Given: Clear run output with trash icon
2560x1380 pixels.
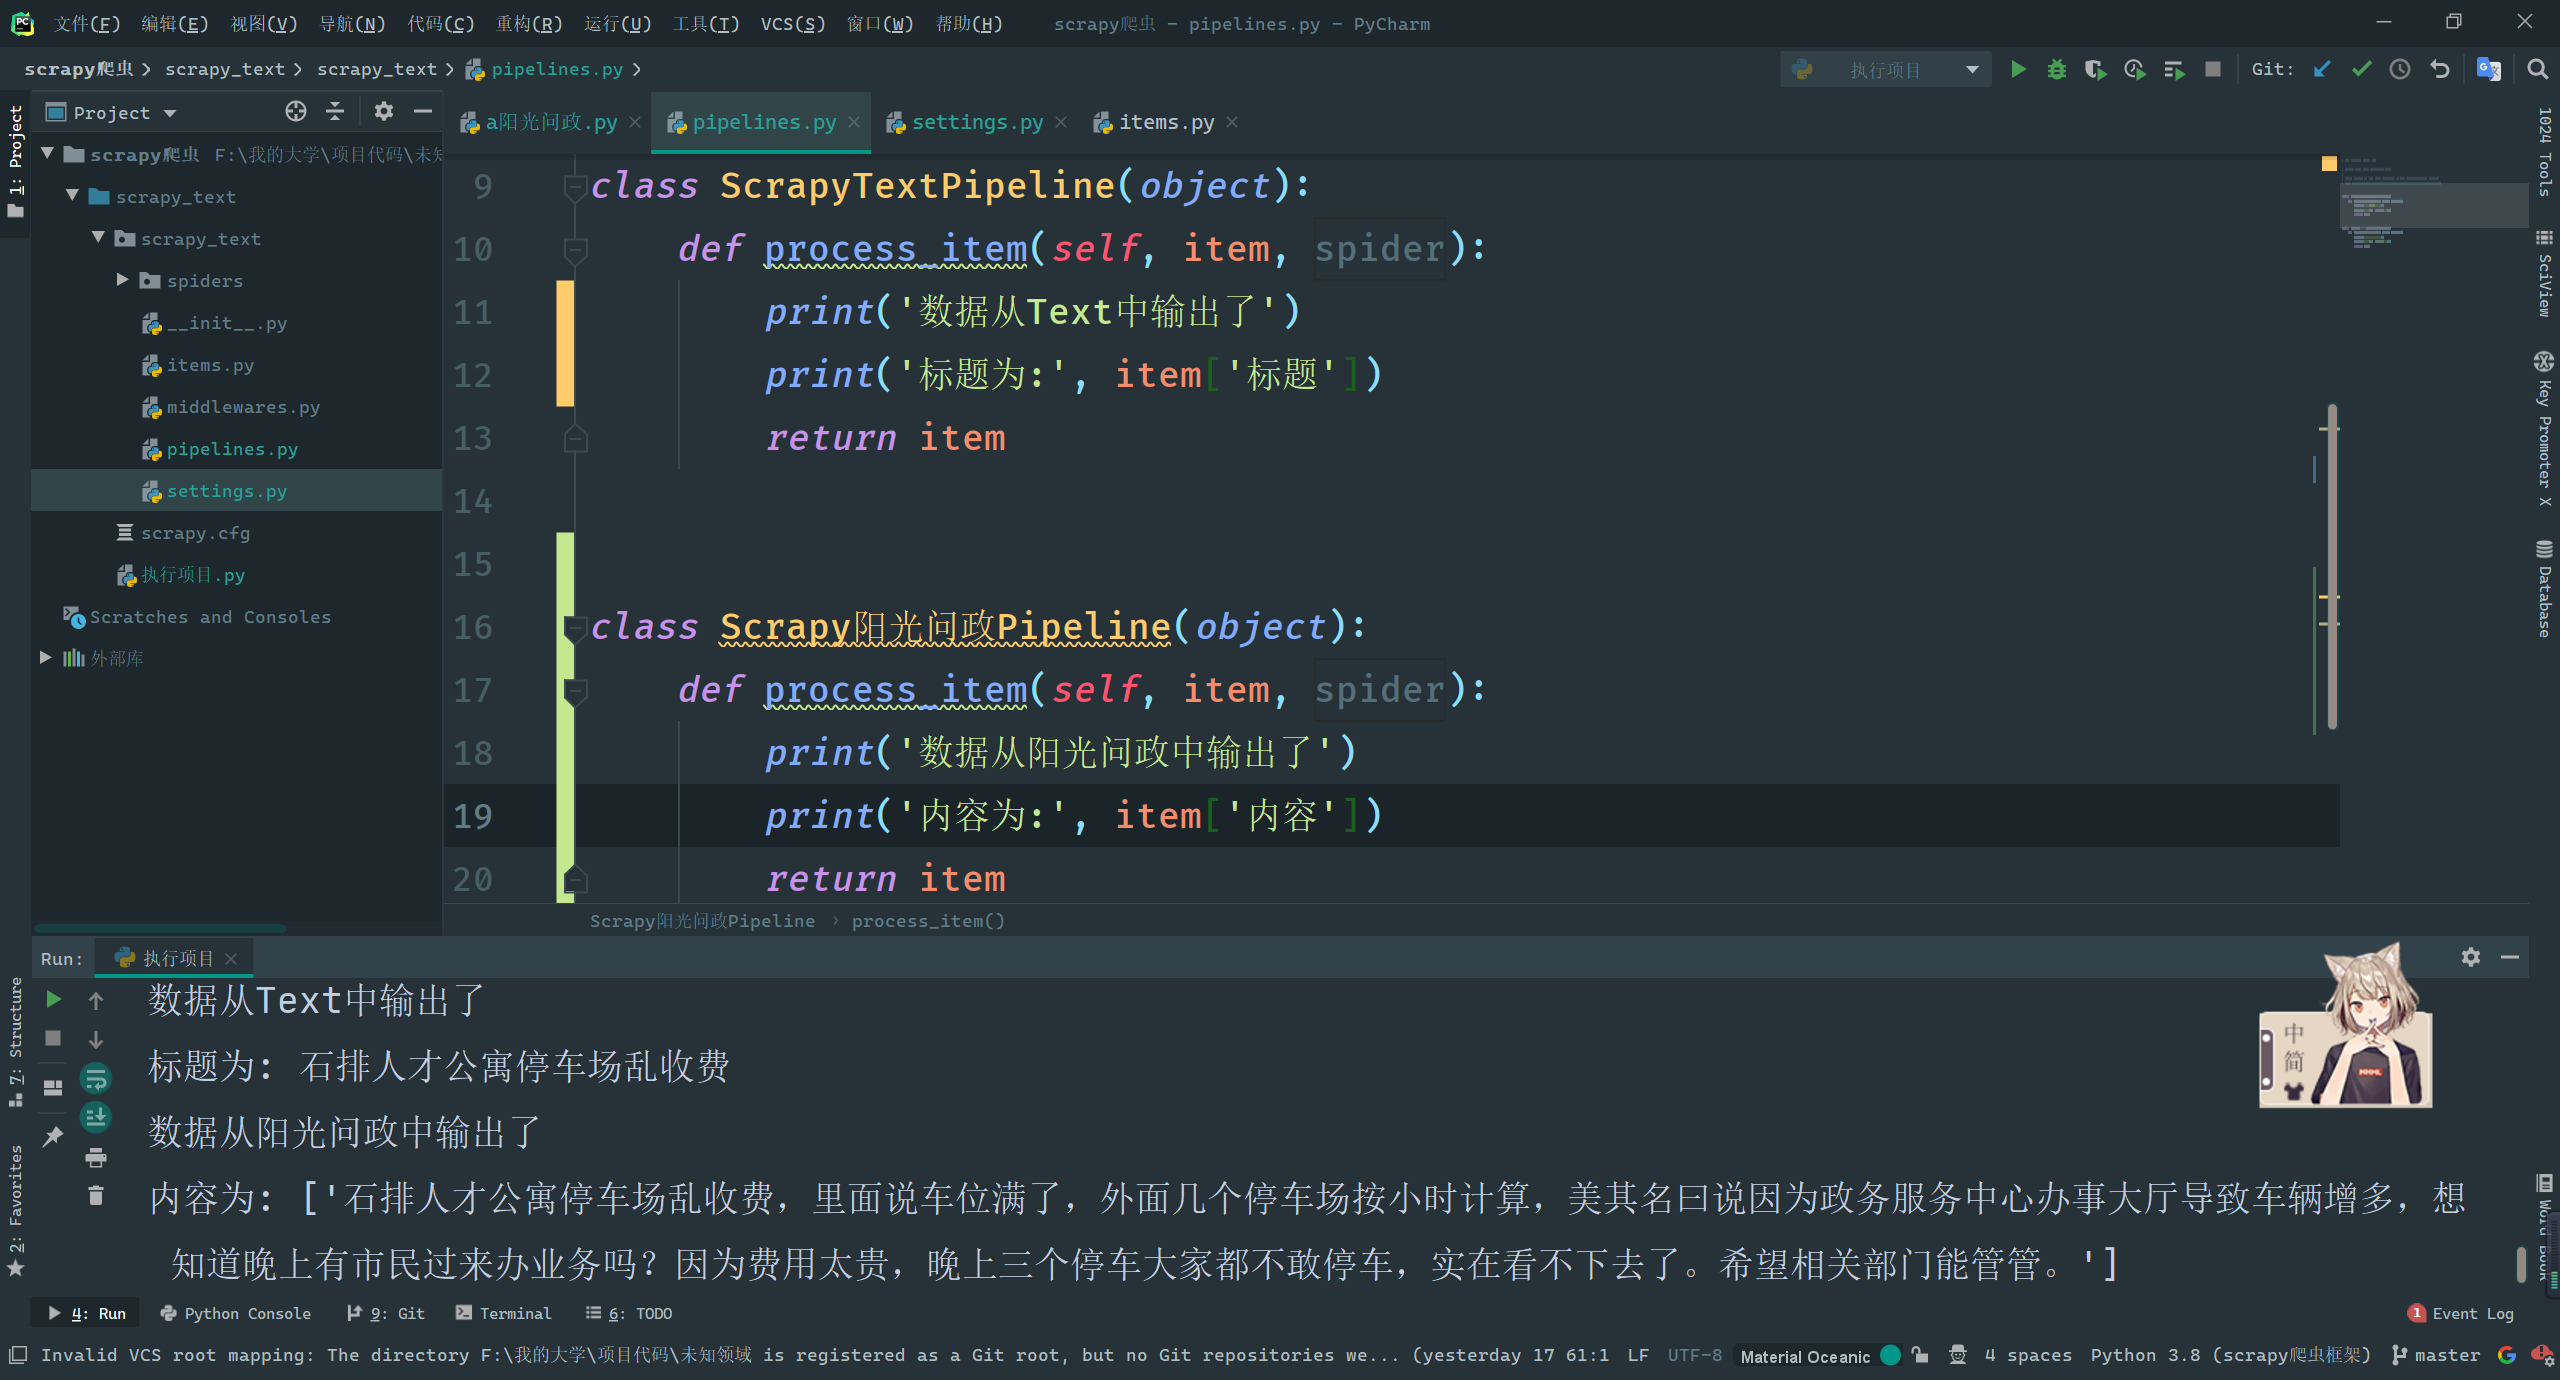Looking at the screenshot, I should click(x=96, y=1196).
